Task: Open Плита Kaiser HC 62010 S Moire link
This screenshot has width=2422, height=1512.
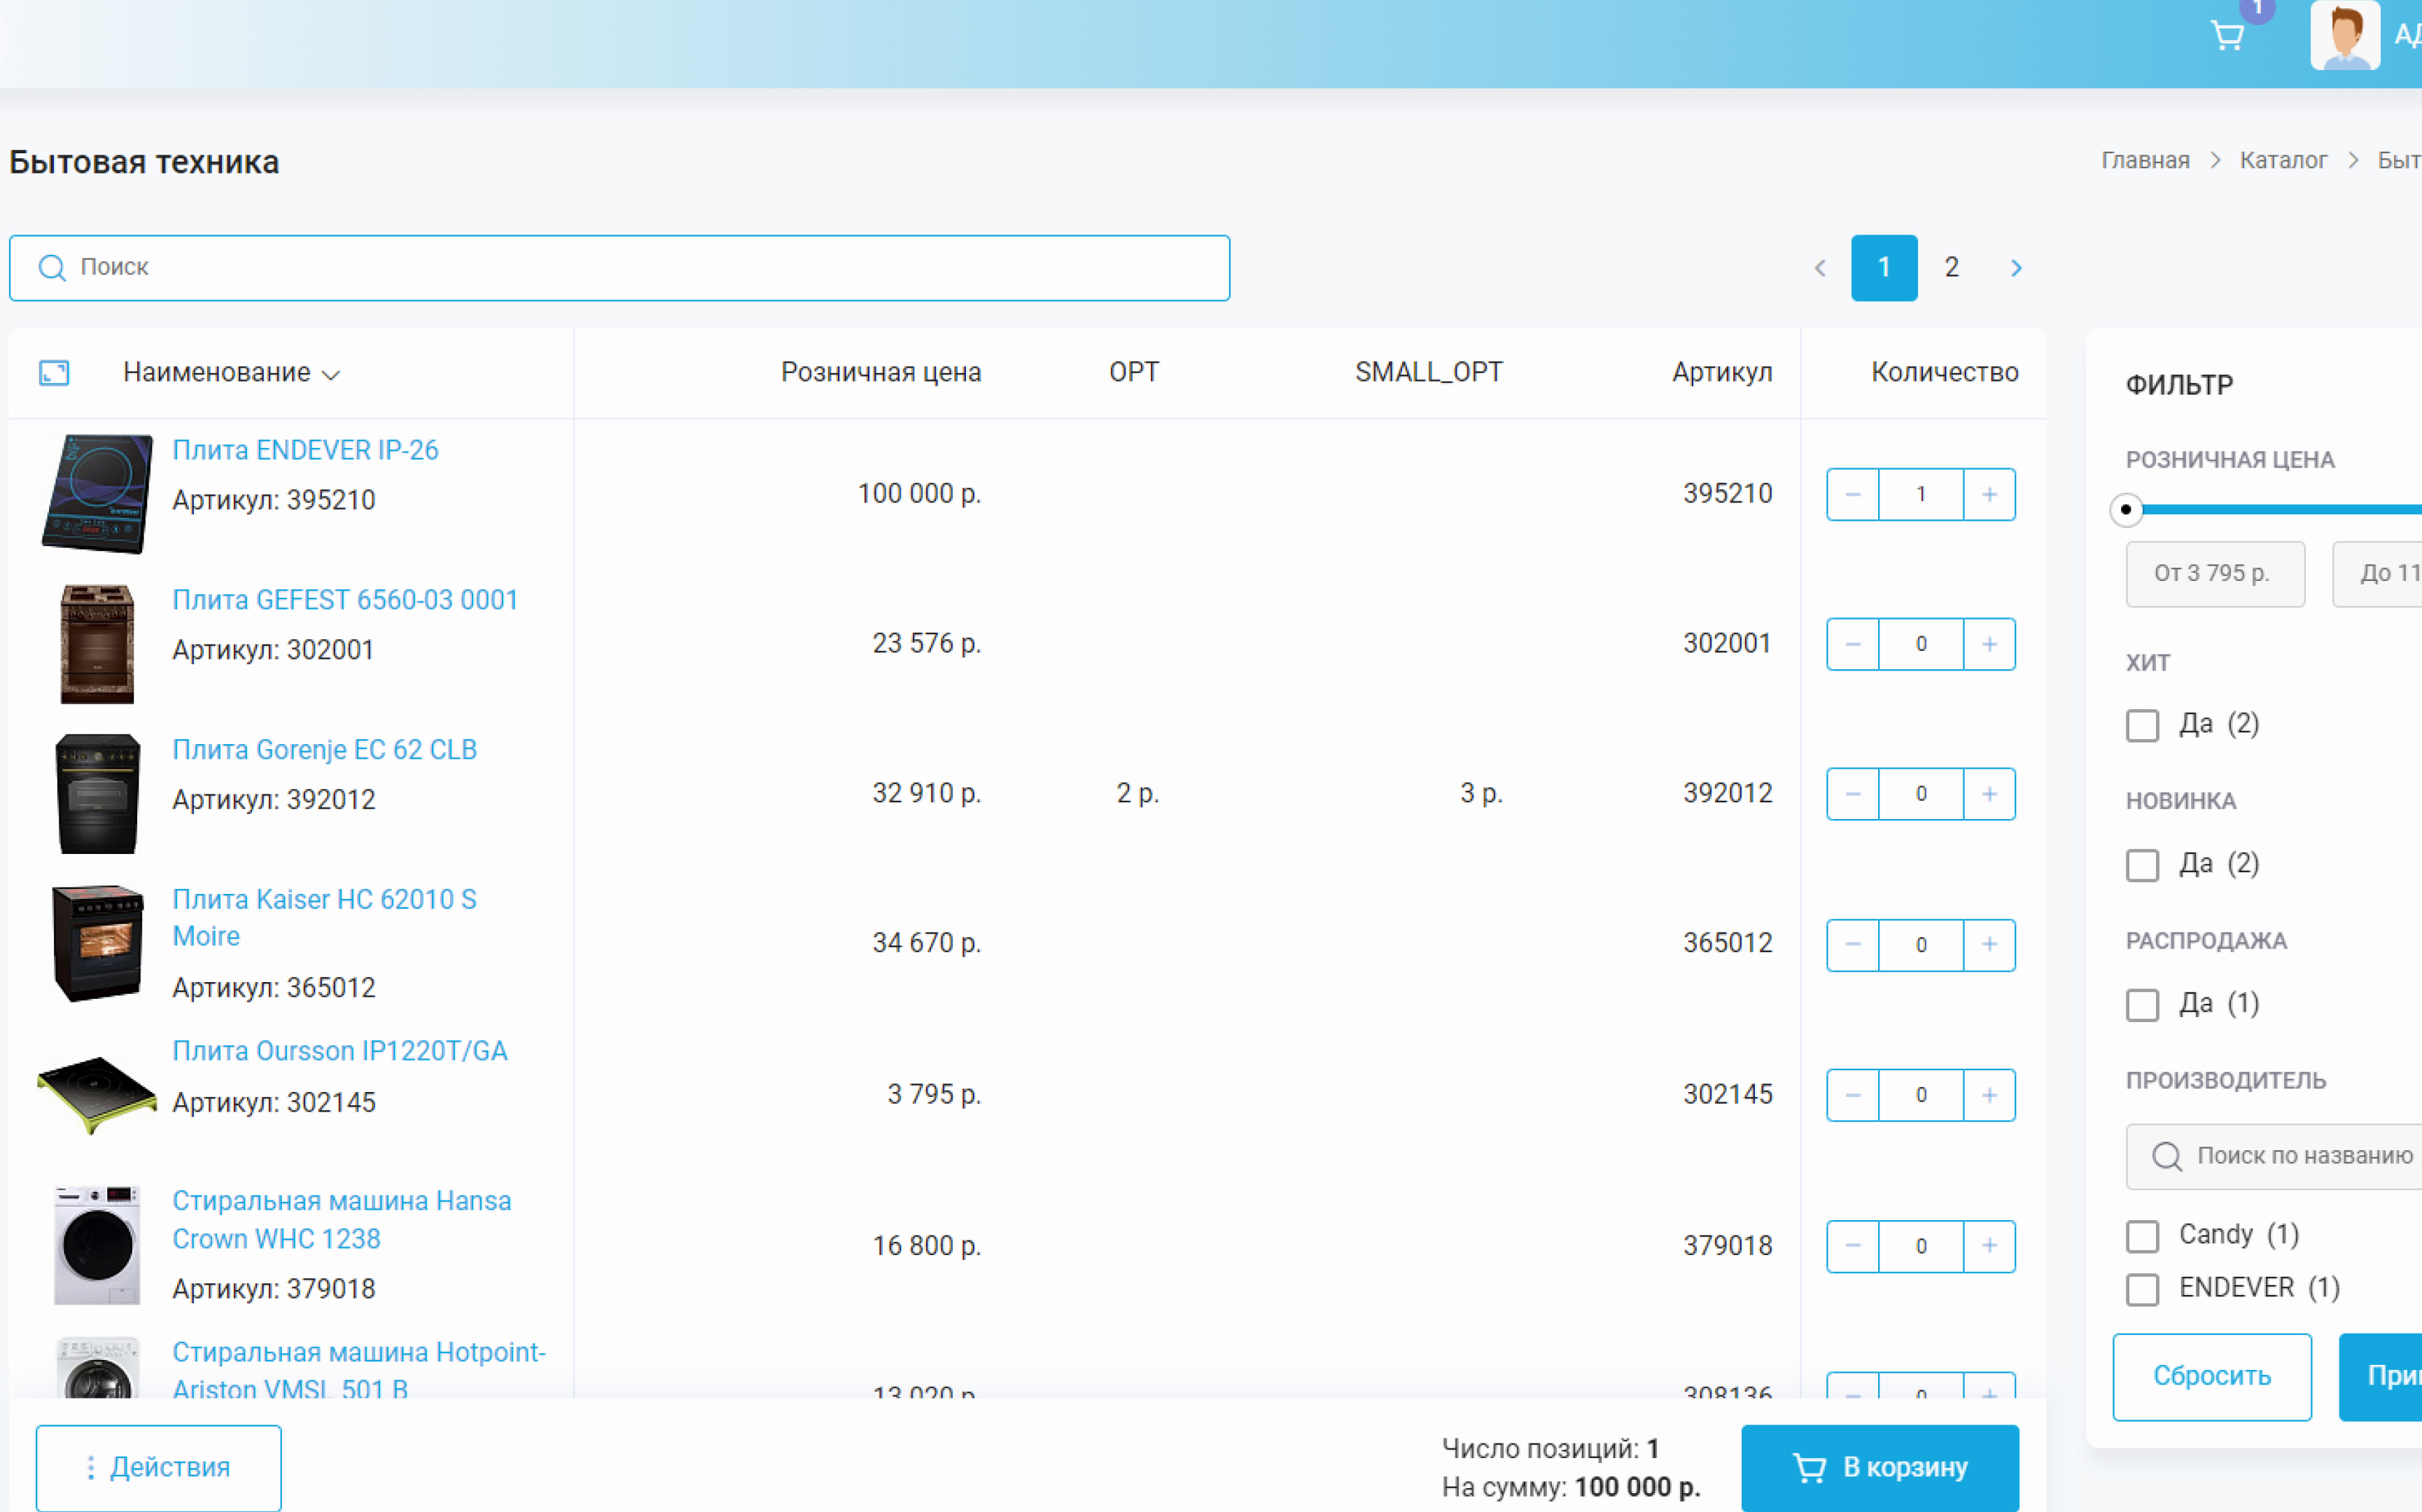Action: (x=324, y=918)
